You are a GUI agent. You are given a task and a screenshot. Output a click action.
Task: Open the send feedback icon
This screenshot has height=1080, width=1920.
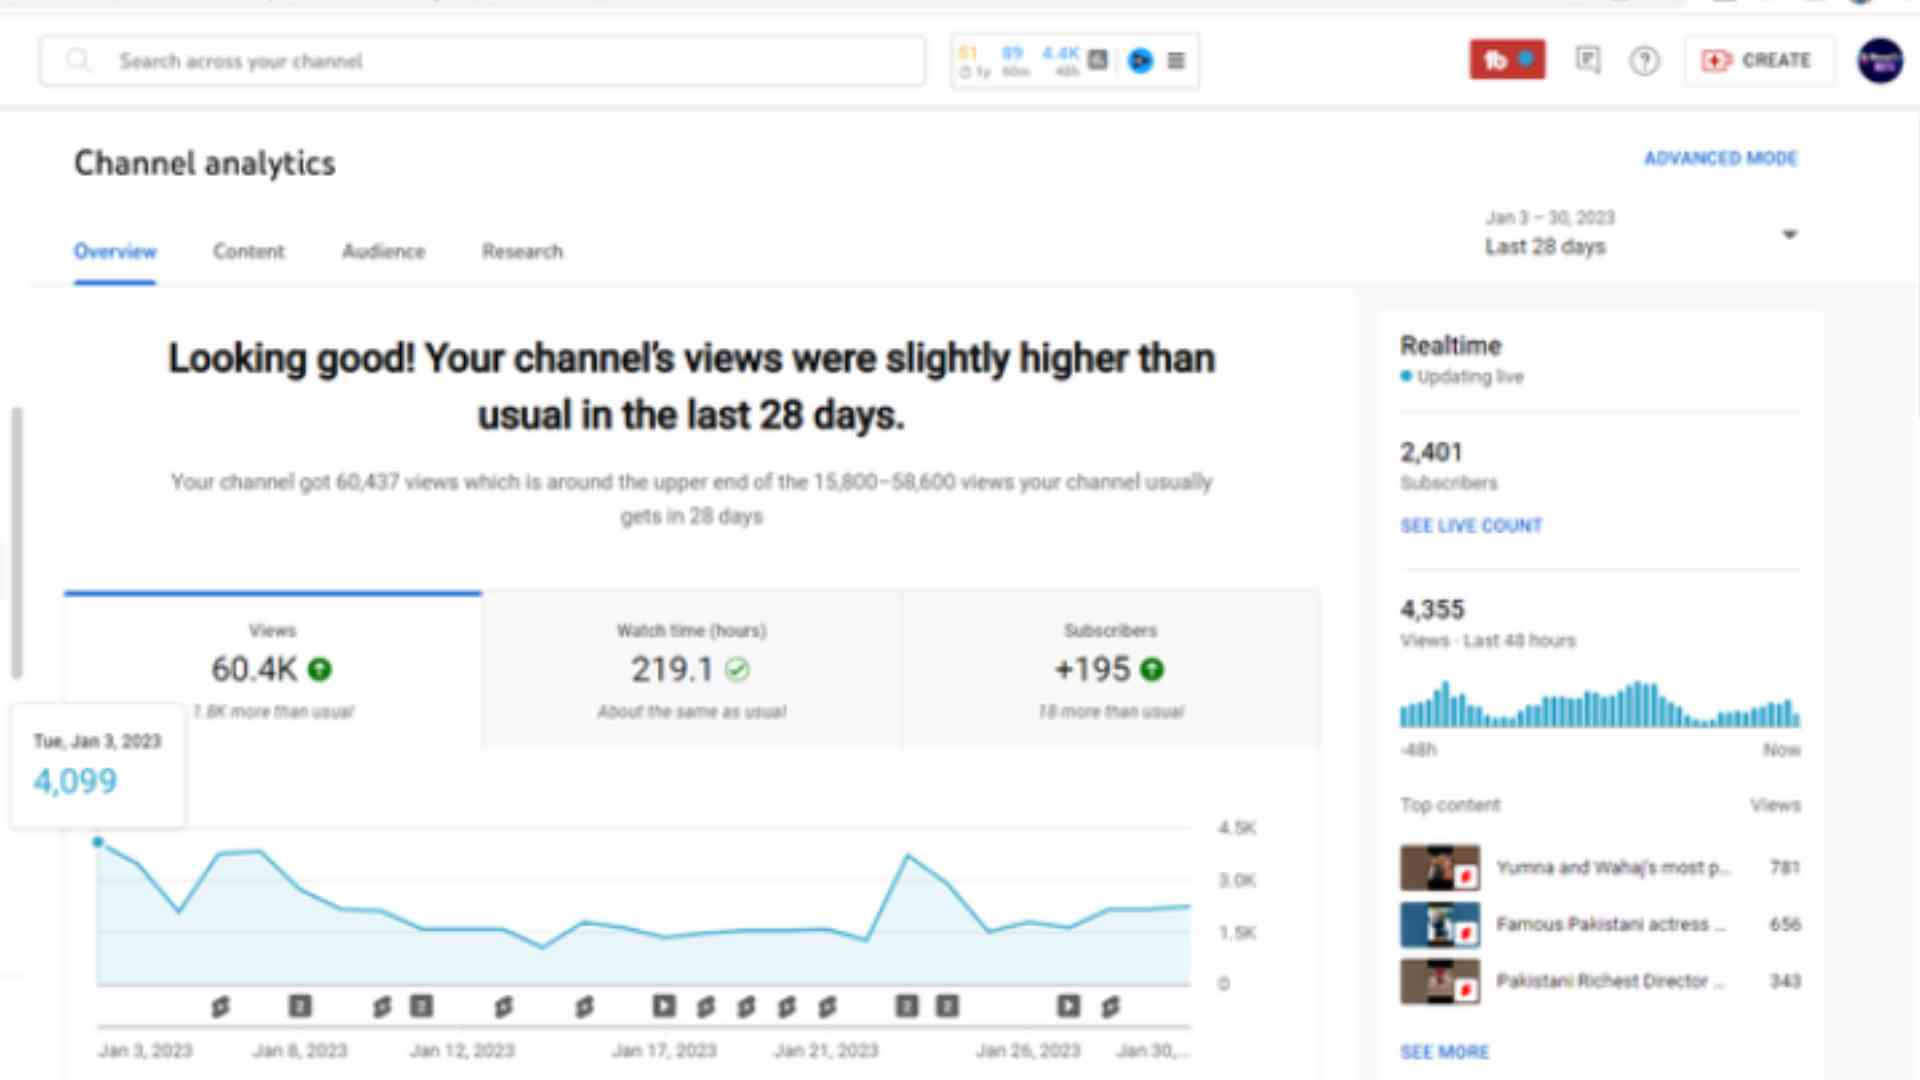(1588, 60)
